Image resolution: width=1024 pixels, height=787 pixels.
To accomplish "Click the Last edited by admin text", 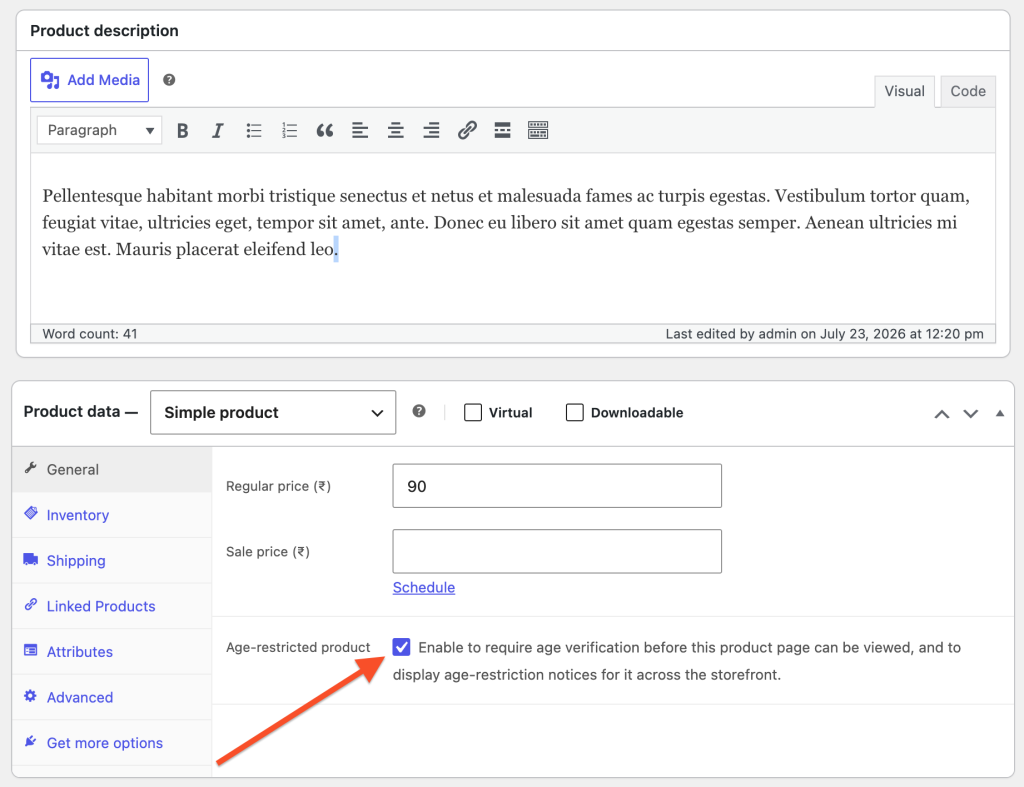I will (824, 334).
